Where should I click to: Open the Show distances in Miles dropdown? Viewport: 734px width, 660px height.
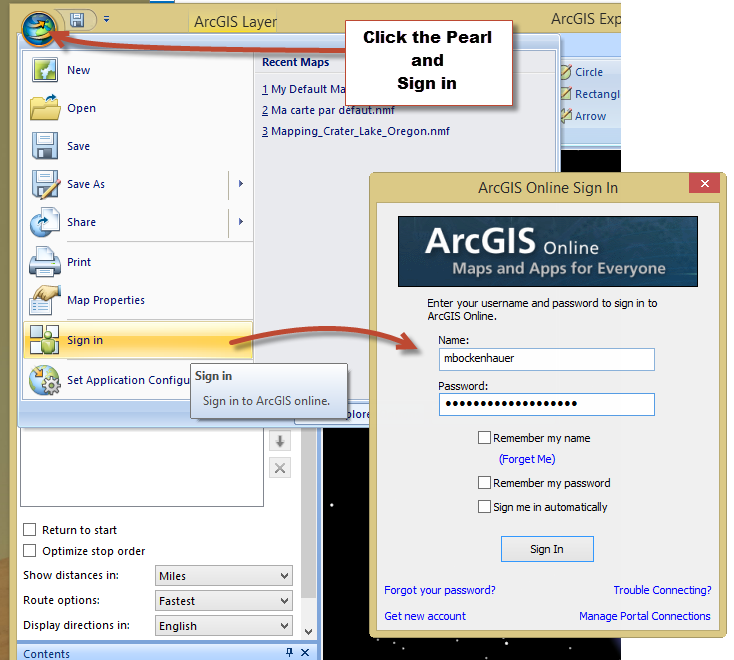(224, 576)
